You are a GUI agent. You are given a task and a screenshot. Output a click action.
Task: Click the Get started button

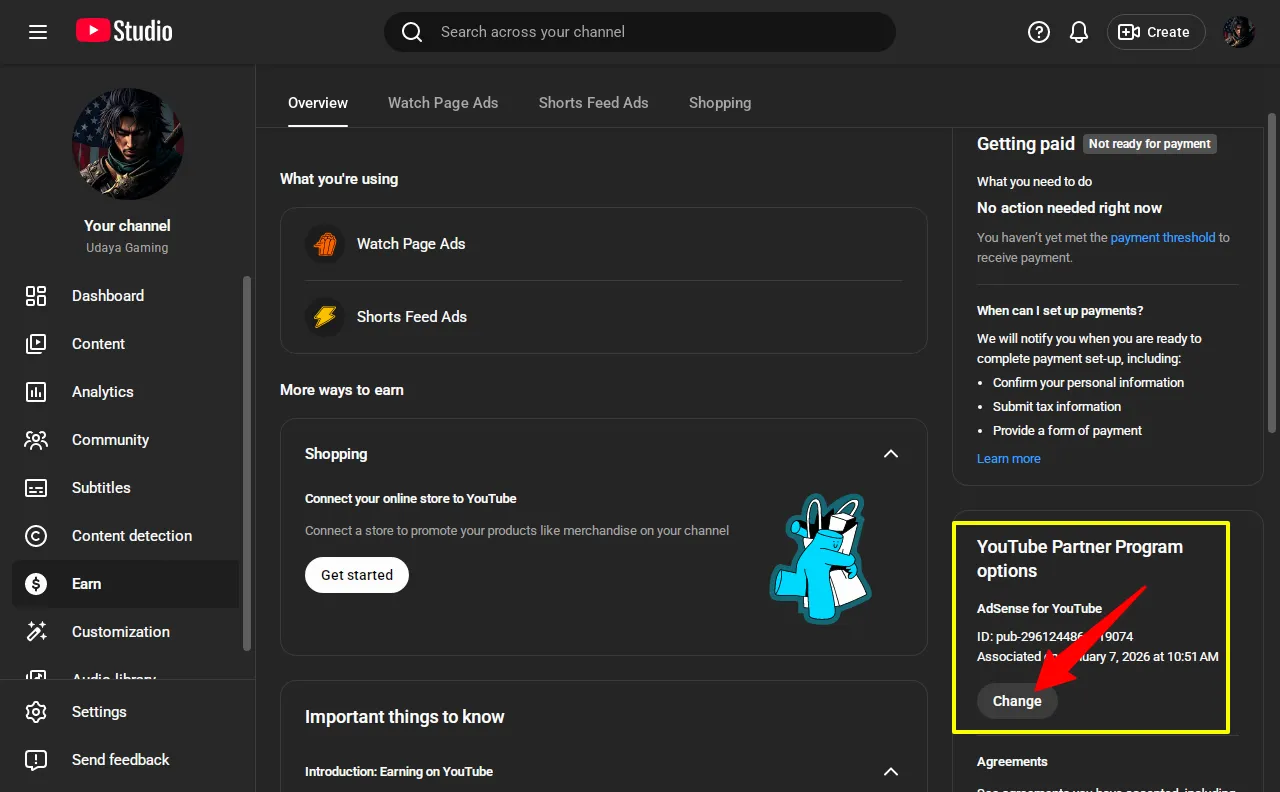pyautogui.click(x=357, y=575)
